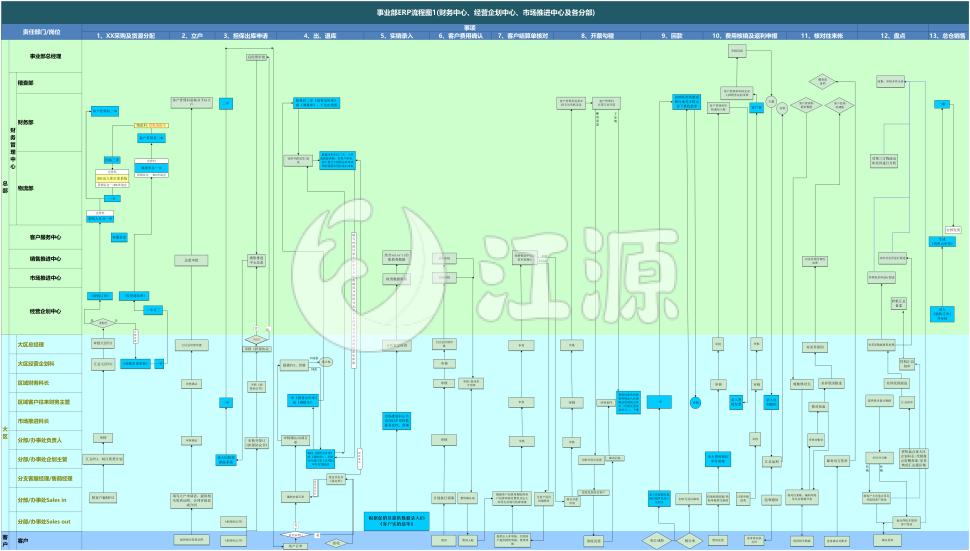Viewport: 970px width, 551px height.
Task: Click column header 3、担保出库申请
Action: pyautogui.click(x=246, y=36)
